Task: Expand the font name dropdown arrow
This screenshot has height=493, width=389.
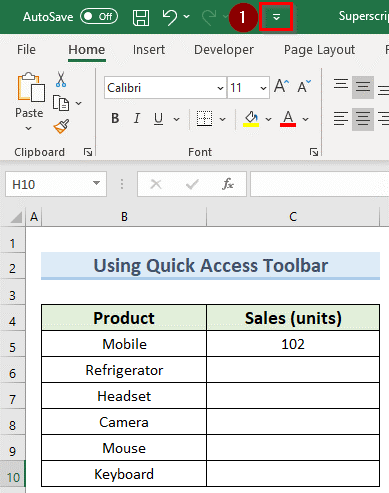Action: [220, 88]
